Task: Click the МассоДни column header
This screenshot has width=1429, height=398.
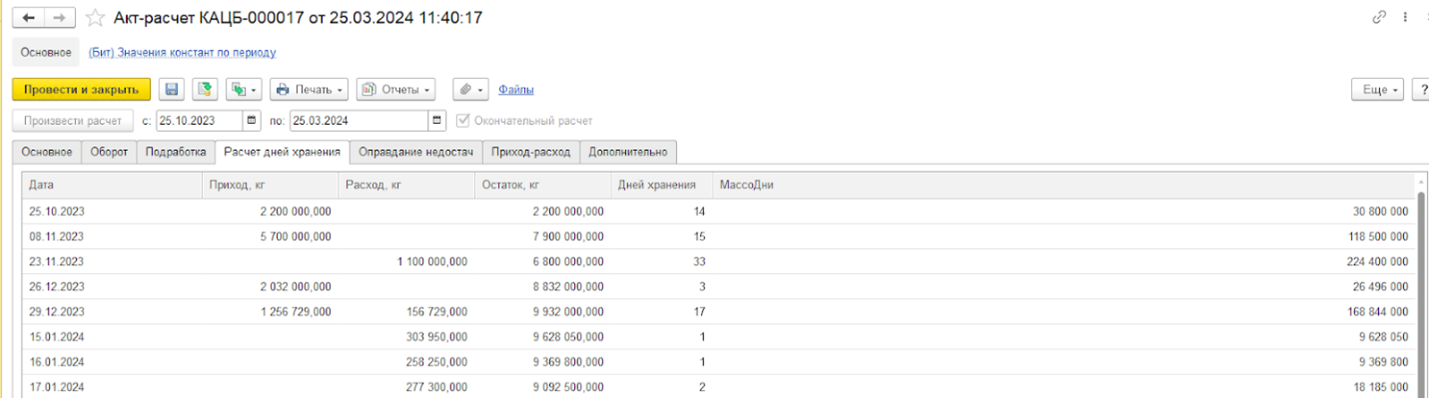Action: [1063, 185]
